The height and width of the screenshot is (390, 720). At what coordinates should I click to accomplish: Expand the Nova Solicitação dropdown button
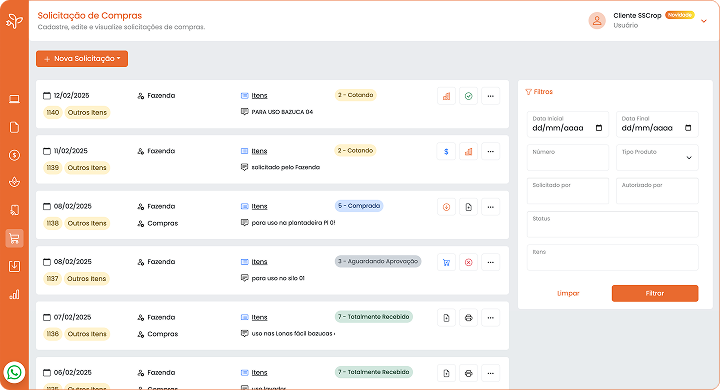tap(82, 59)
